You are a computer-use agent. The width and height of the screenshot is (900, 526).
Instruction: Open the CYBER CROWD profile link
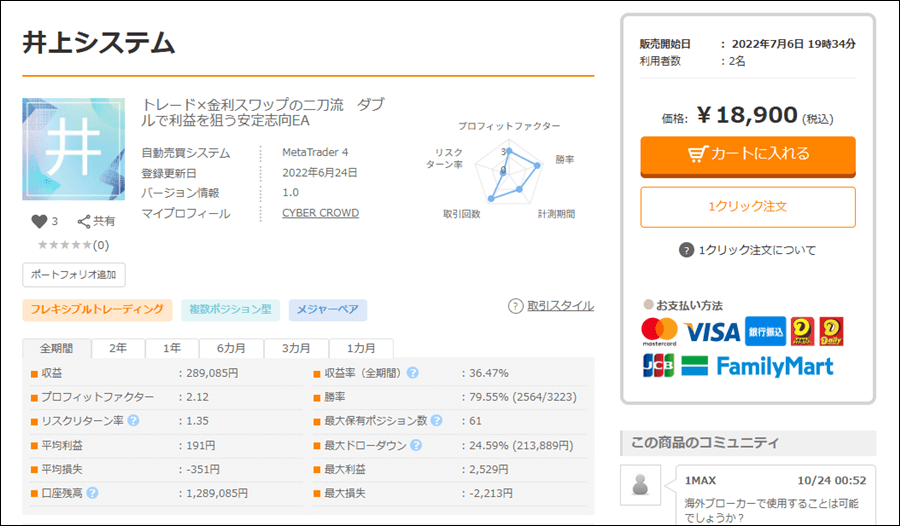click(x=320, y=213)
